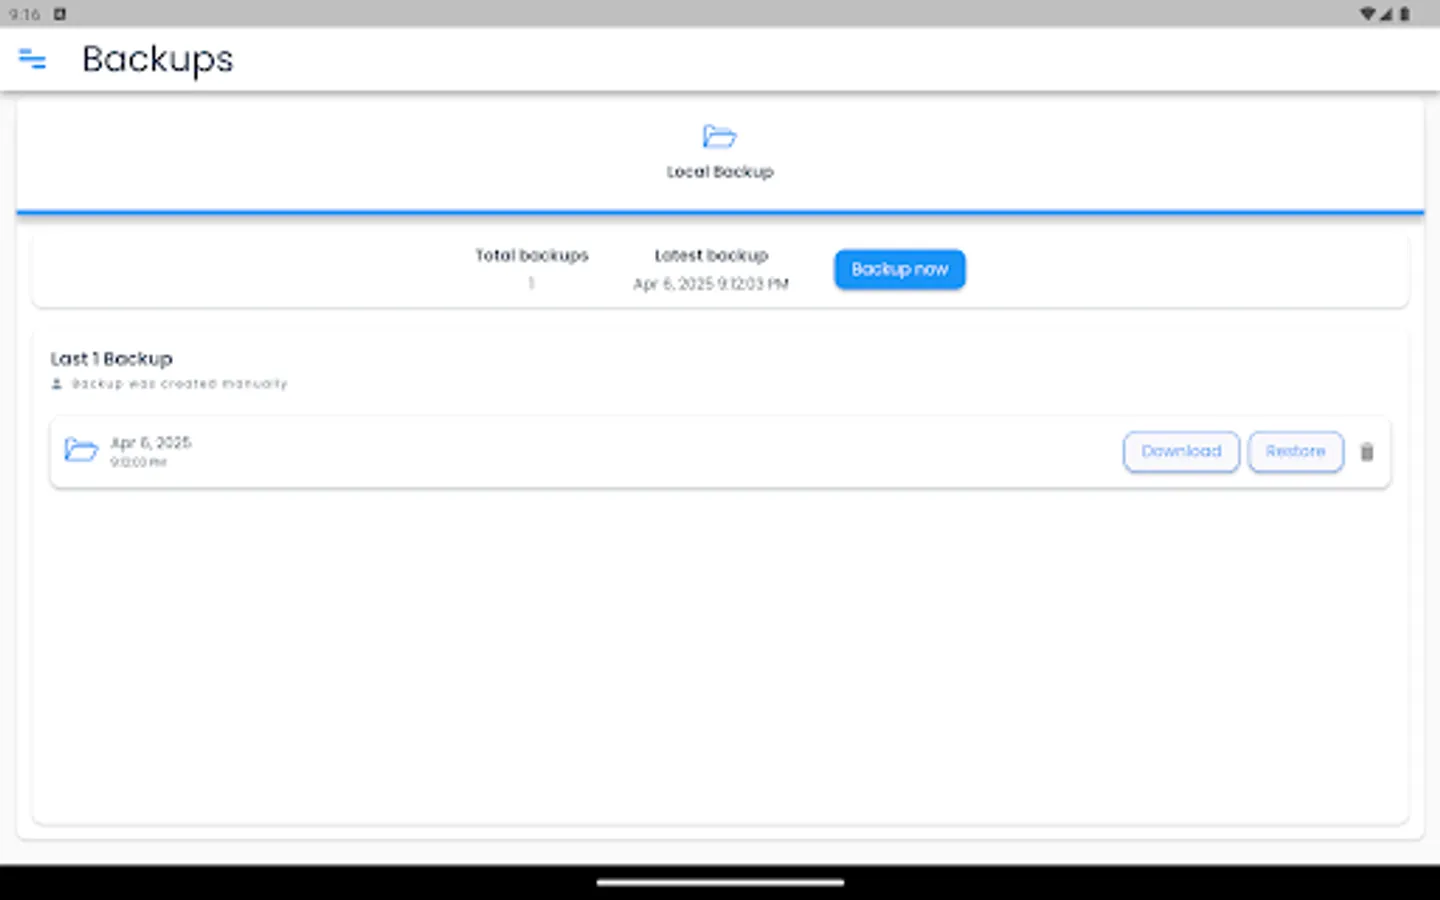The height and width of the screenshot is (900, 1440).
Task: Tap the home navigation pill
Action: point(719,884)
